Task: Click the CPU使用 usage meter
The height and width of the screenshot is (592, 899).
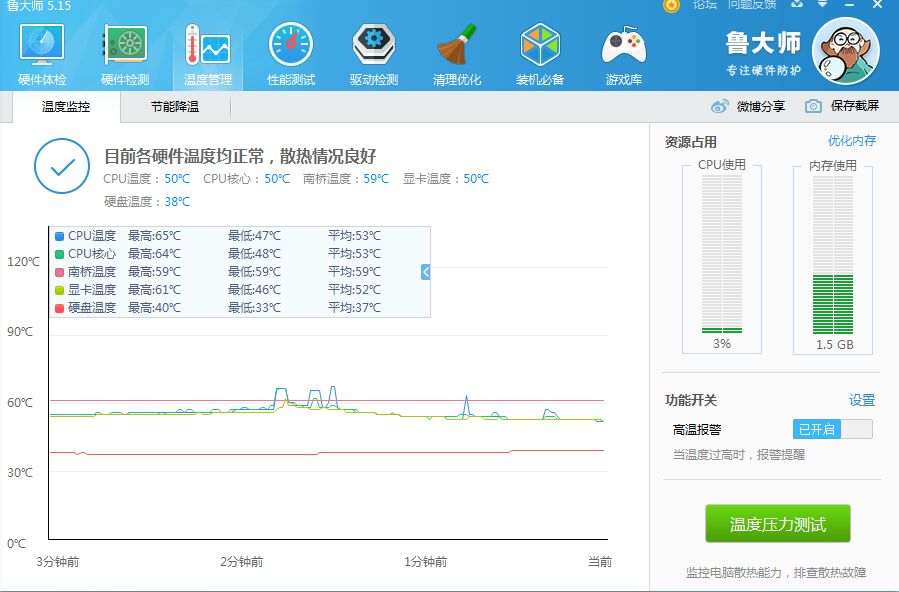Action: [722, 254]
